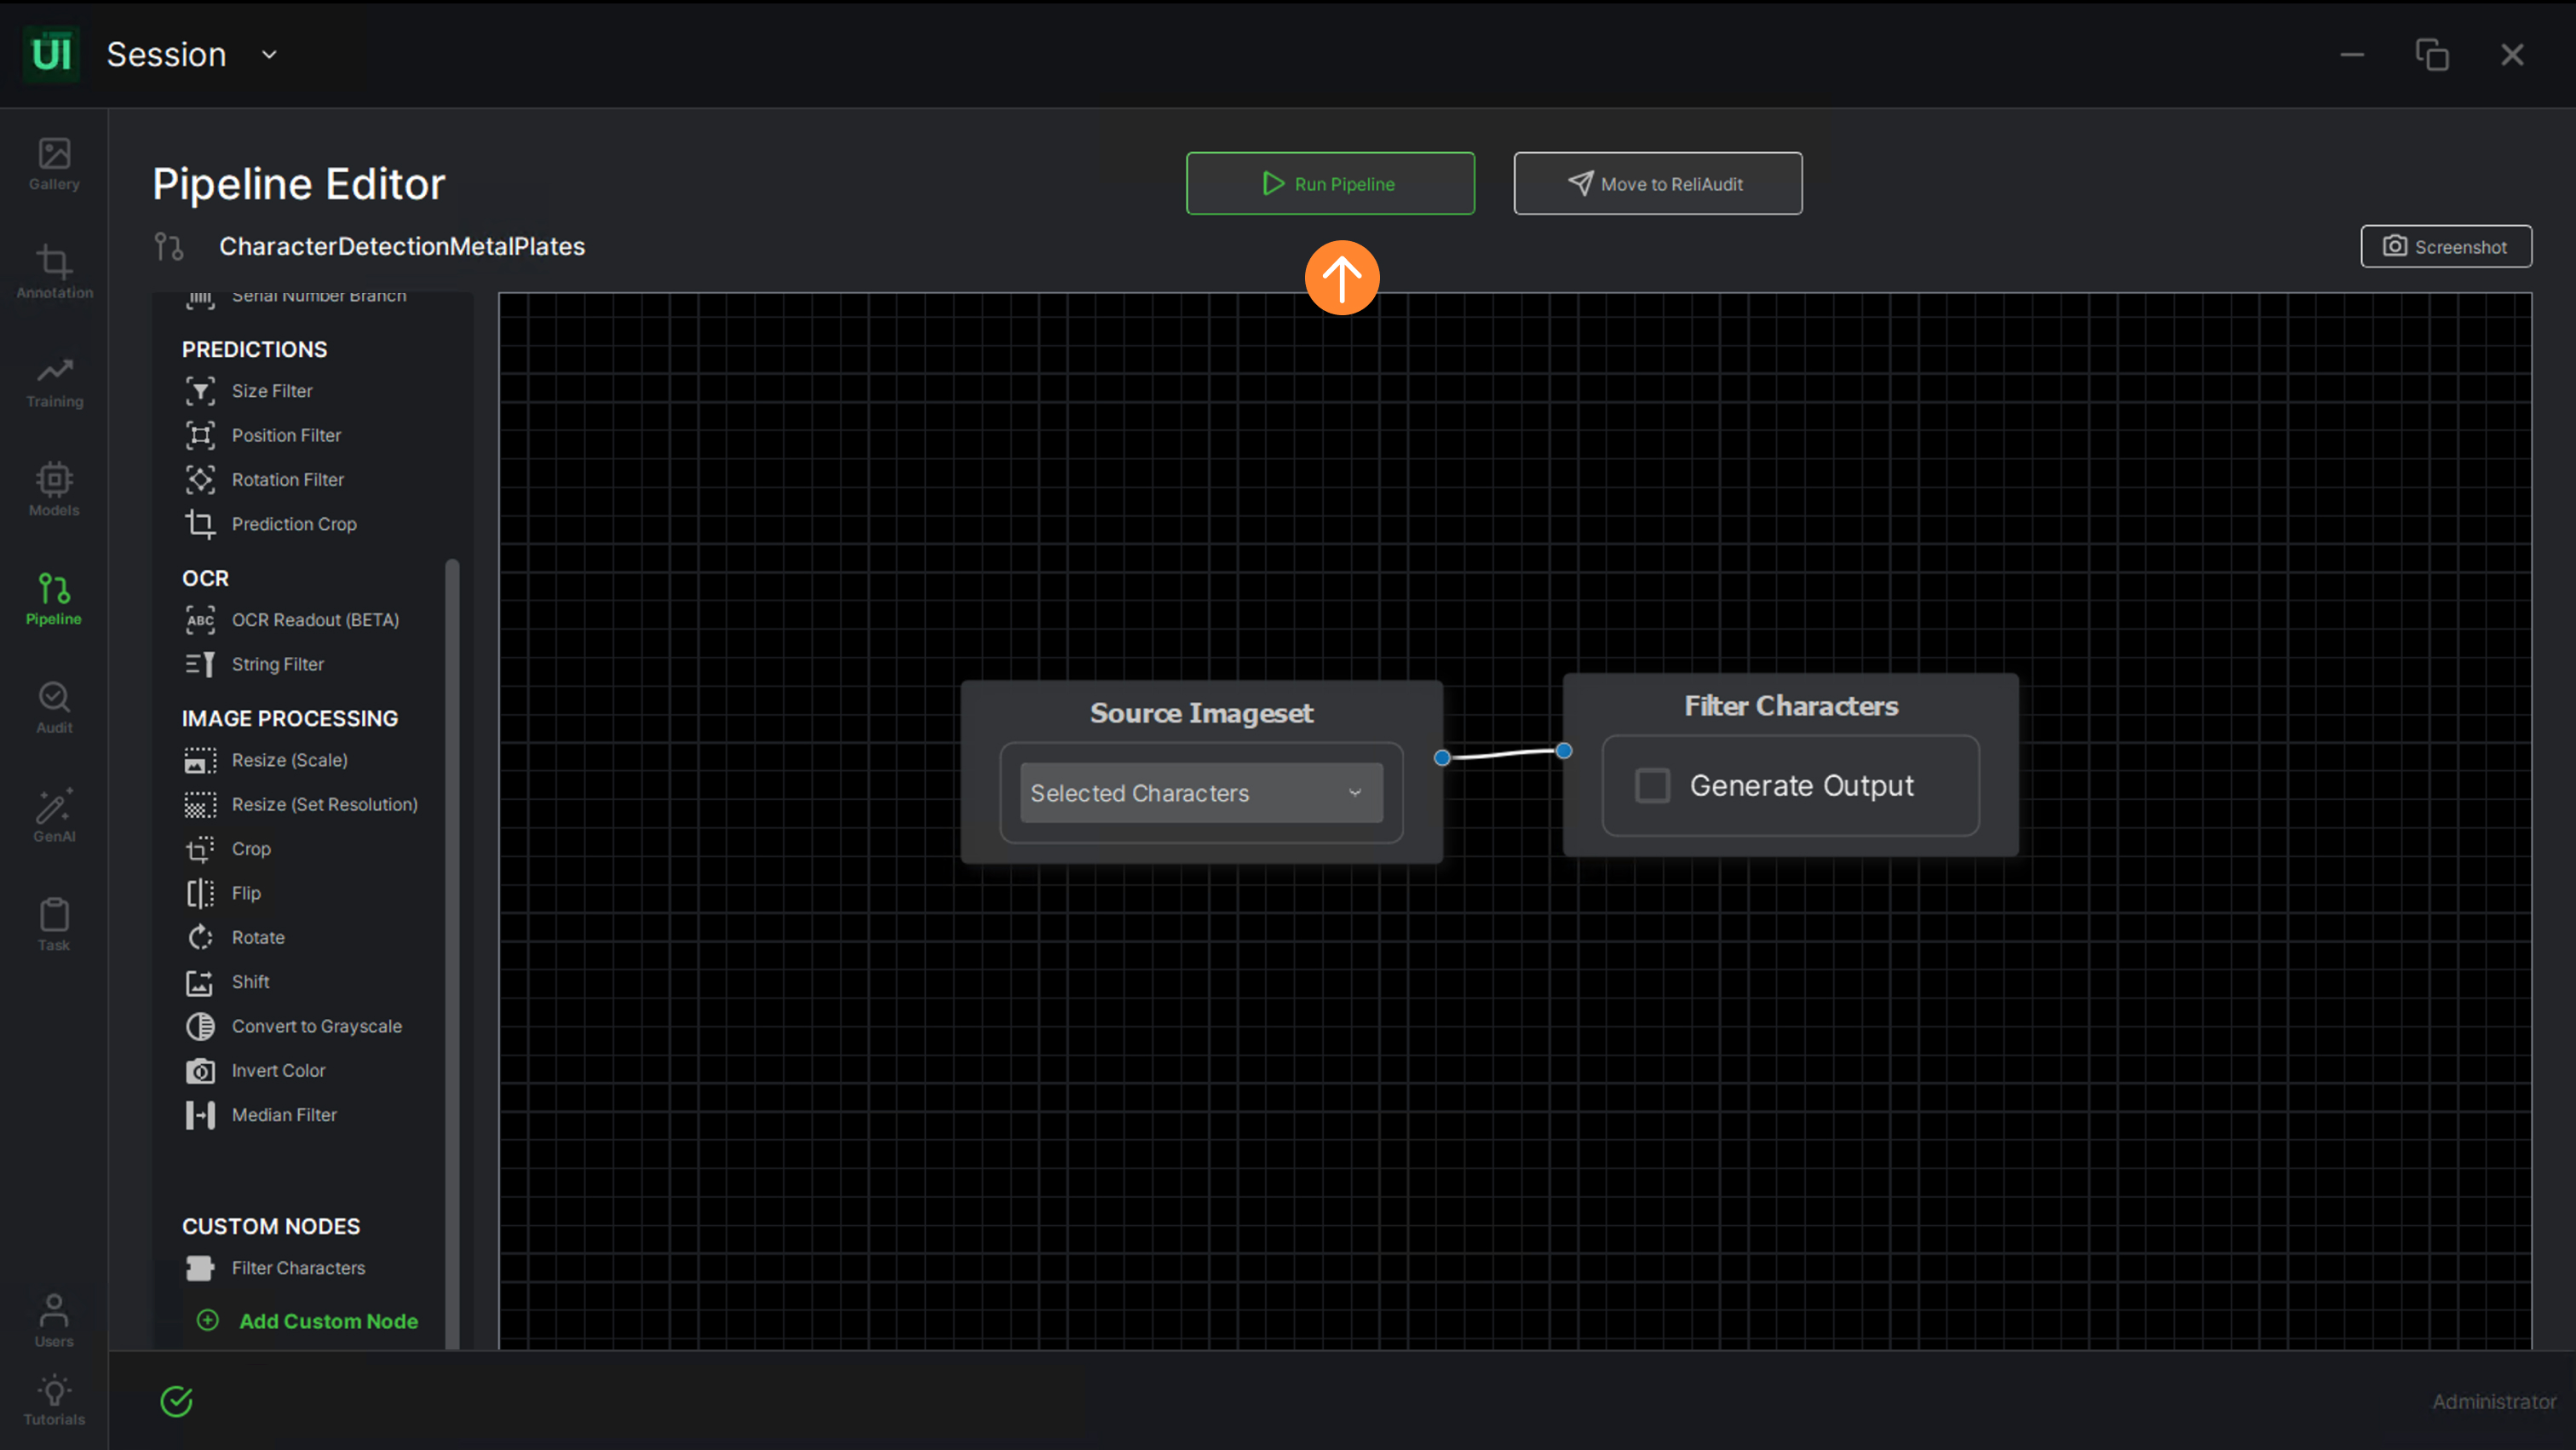Click the String Filter node icon
The width and height of the screenshot is (2576, 1450).
(200, 664)
